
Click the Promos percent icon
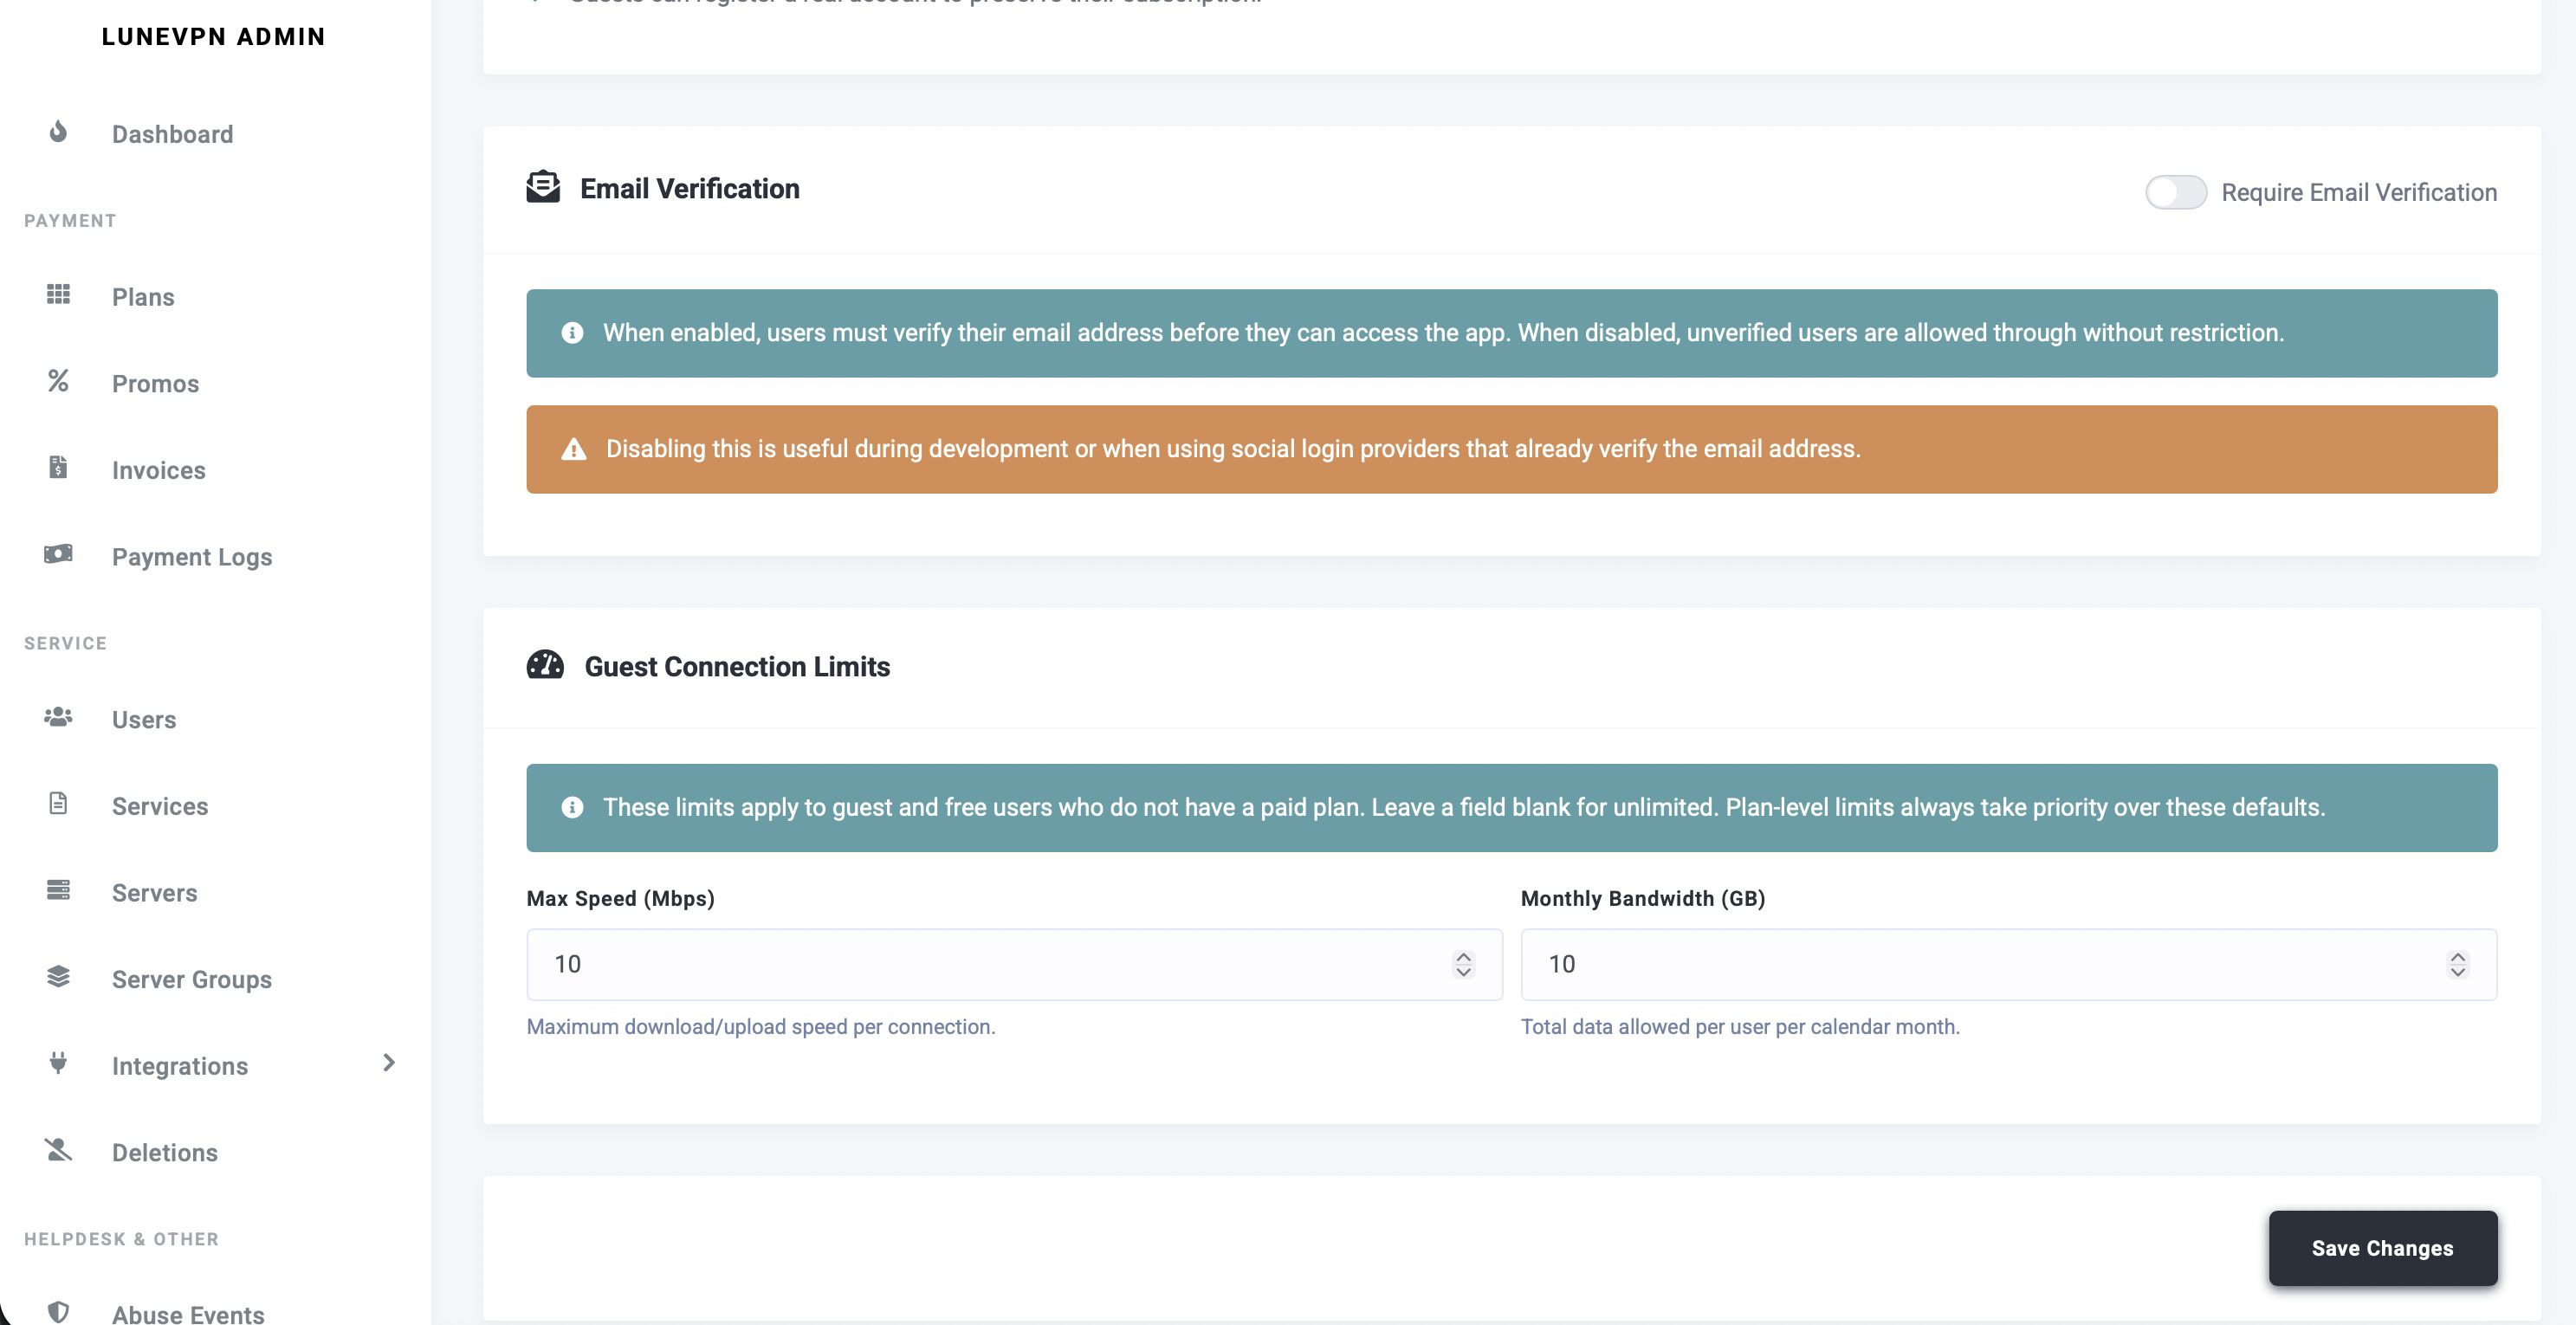click(x=58, y=381)
